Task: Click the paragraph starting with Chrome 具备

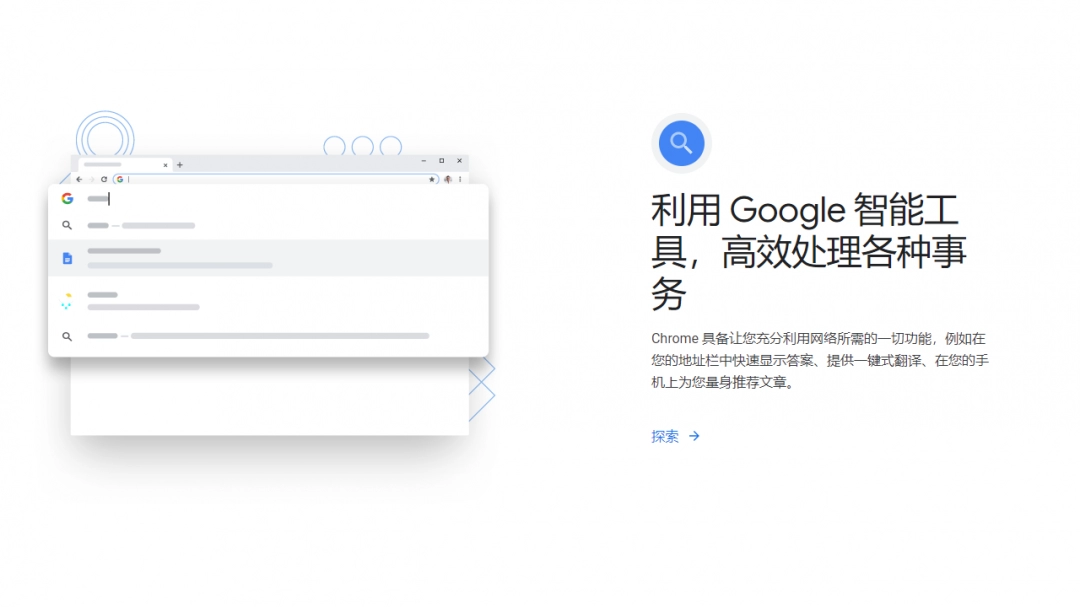Action: click(x=820, y=360)
